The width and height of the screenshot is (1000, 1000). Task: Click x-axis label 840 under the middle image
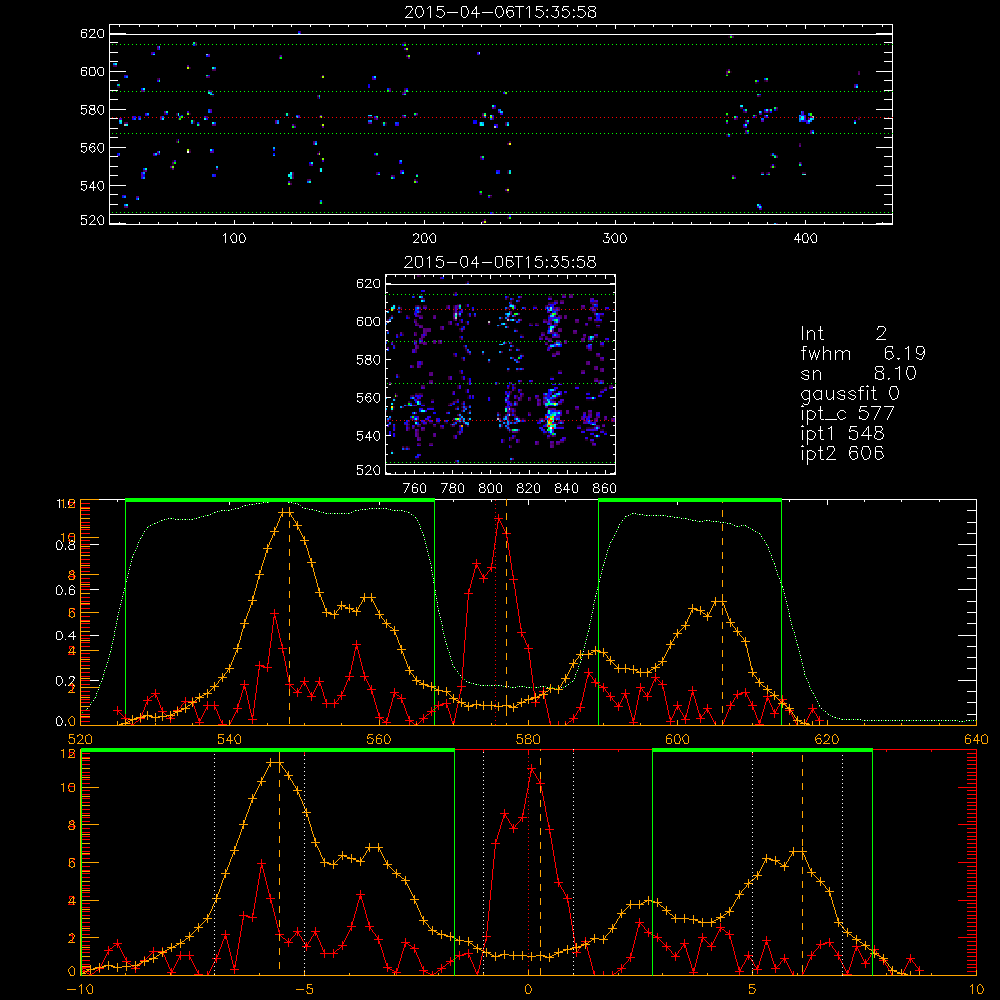(566, 489)
